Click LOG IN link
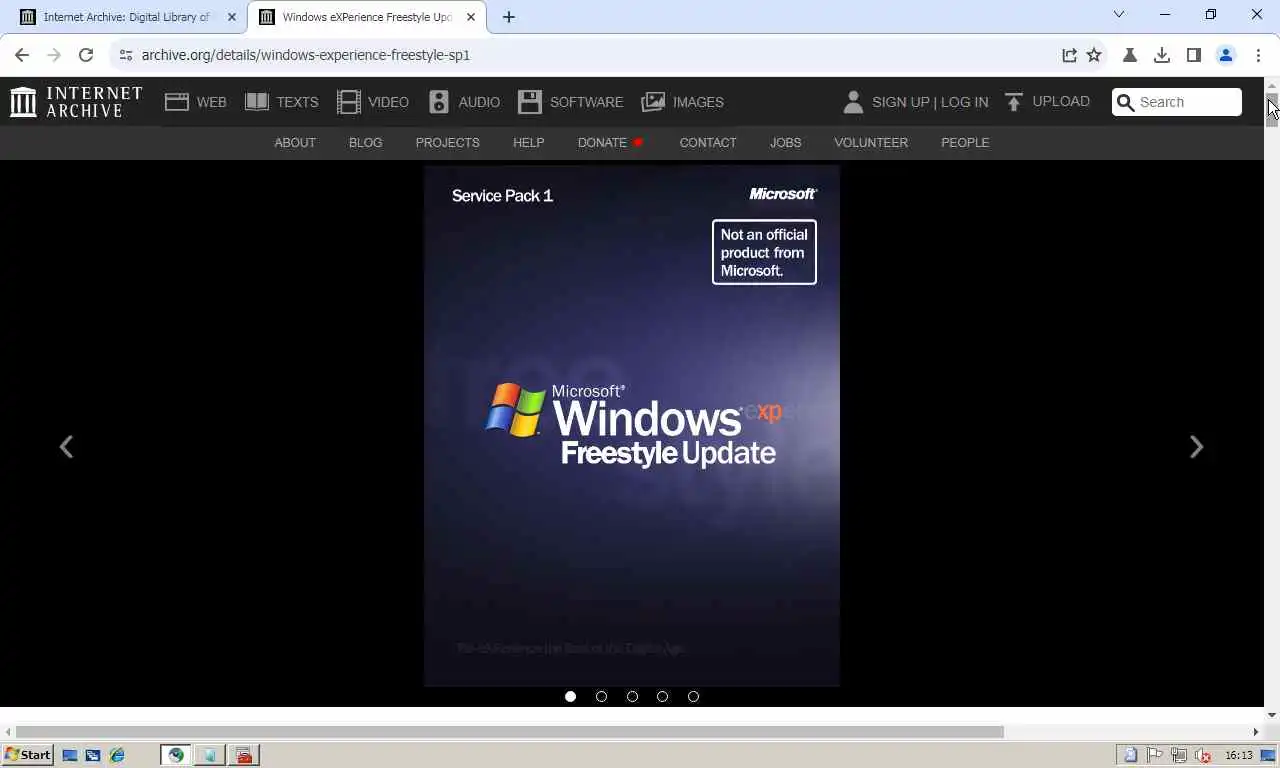 pos(964,102)
